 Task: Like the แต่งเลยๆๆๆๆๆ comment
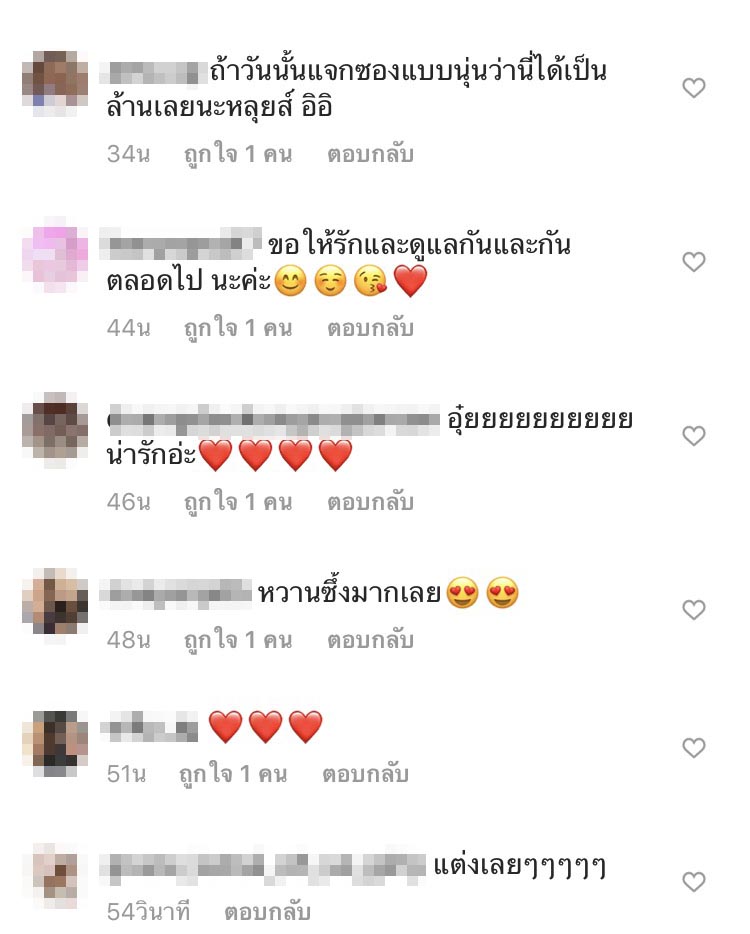click(x=693, y=882)
